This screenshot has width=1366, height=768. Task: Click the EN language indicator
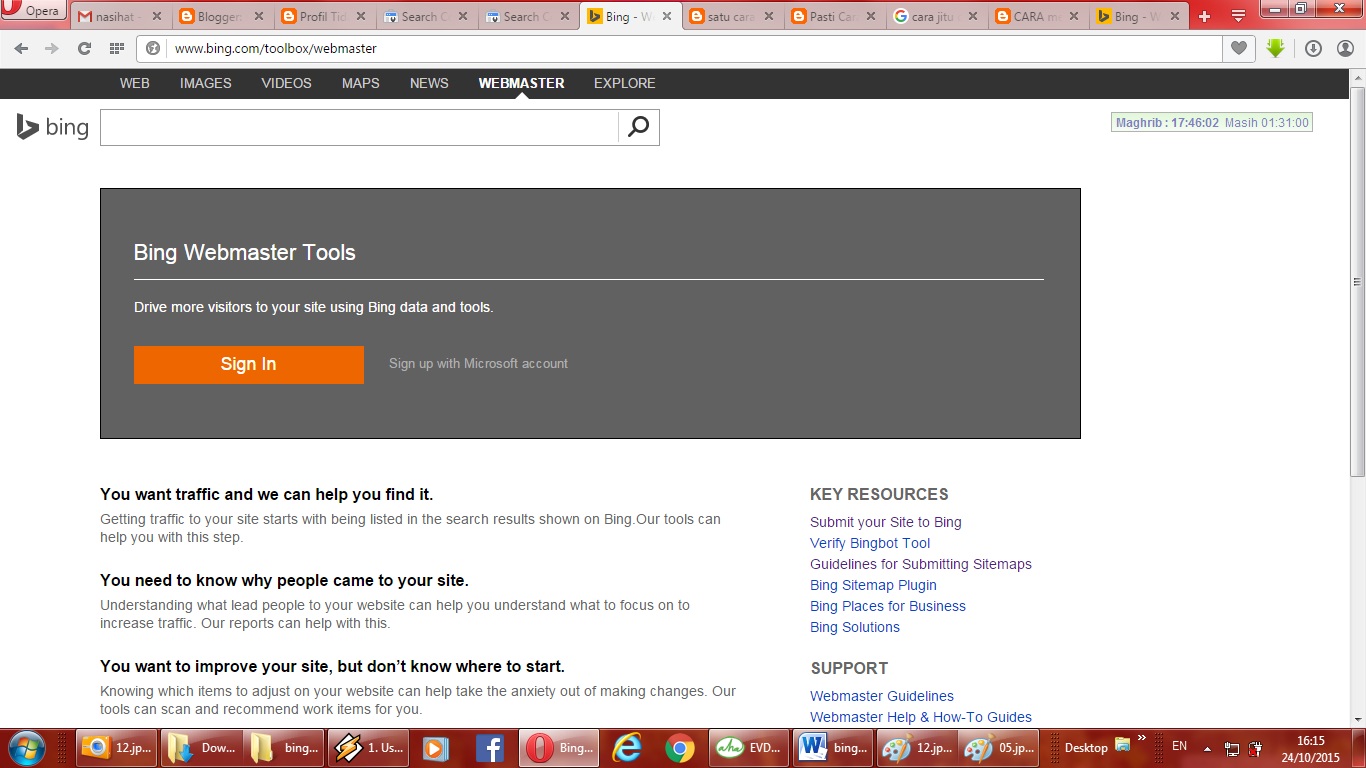[x=1179, y=746]
